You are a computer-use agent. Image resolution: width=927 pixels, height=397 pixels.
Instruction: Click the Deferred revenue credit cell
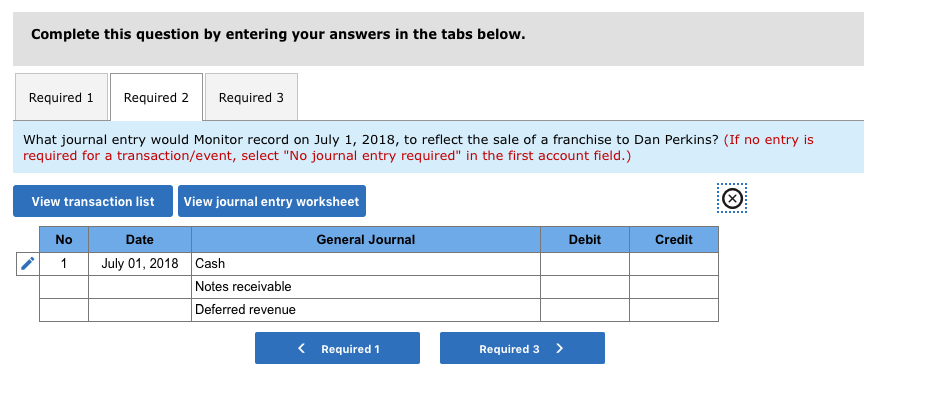674,310
